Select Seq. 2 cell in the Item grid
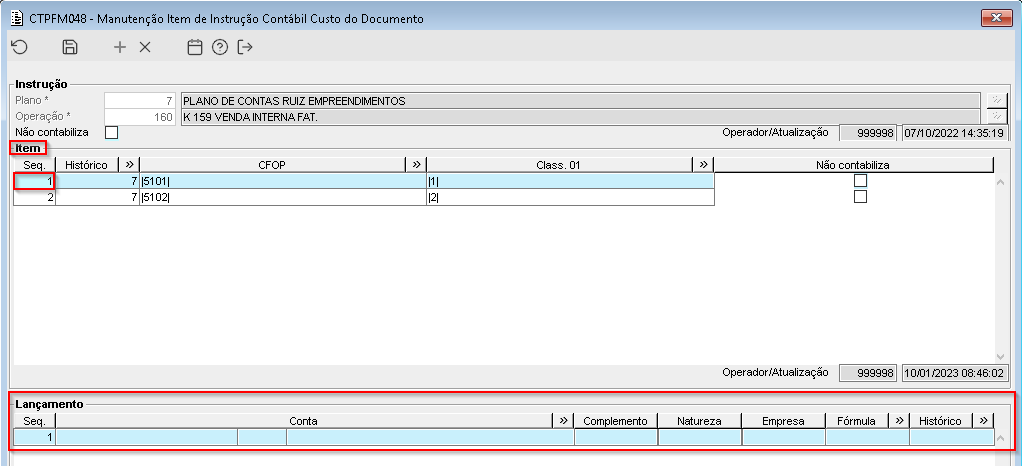Viewport: 1022px width, 466px height. coord(35,197)
